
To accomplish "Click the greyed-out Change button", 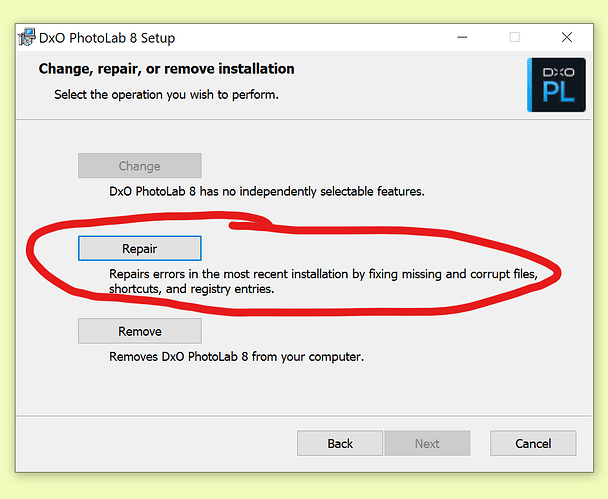I will (140, 166).
